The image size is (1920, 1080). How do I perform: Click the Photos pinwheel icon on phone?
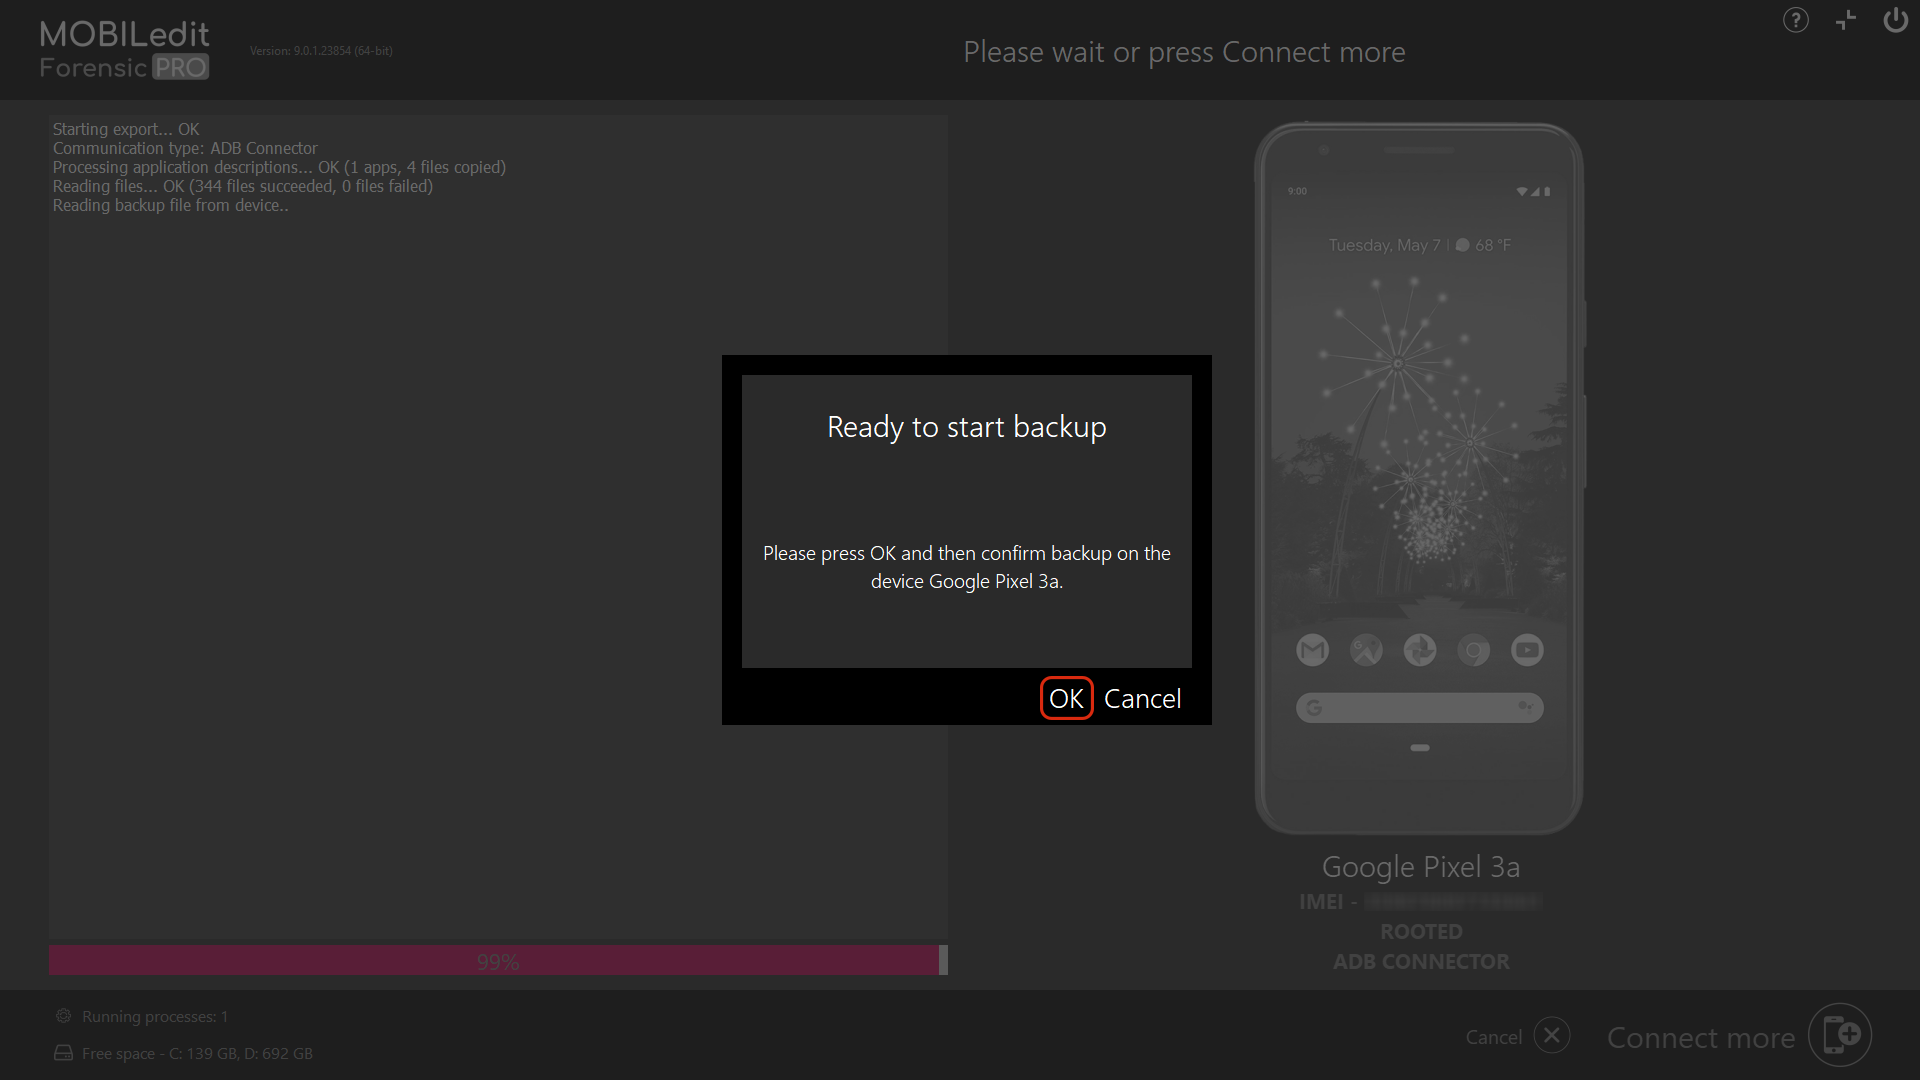click(x=1420, y=650)
